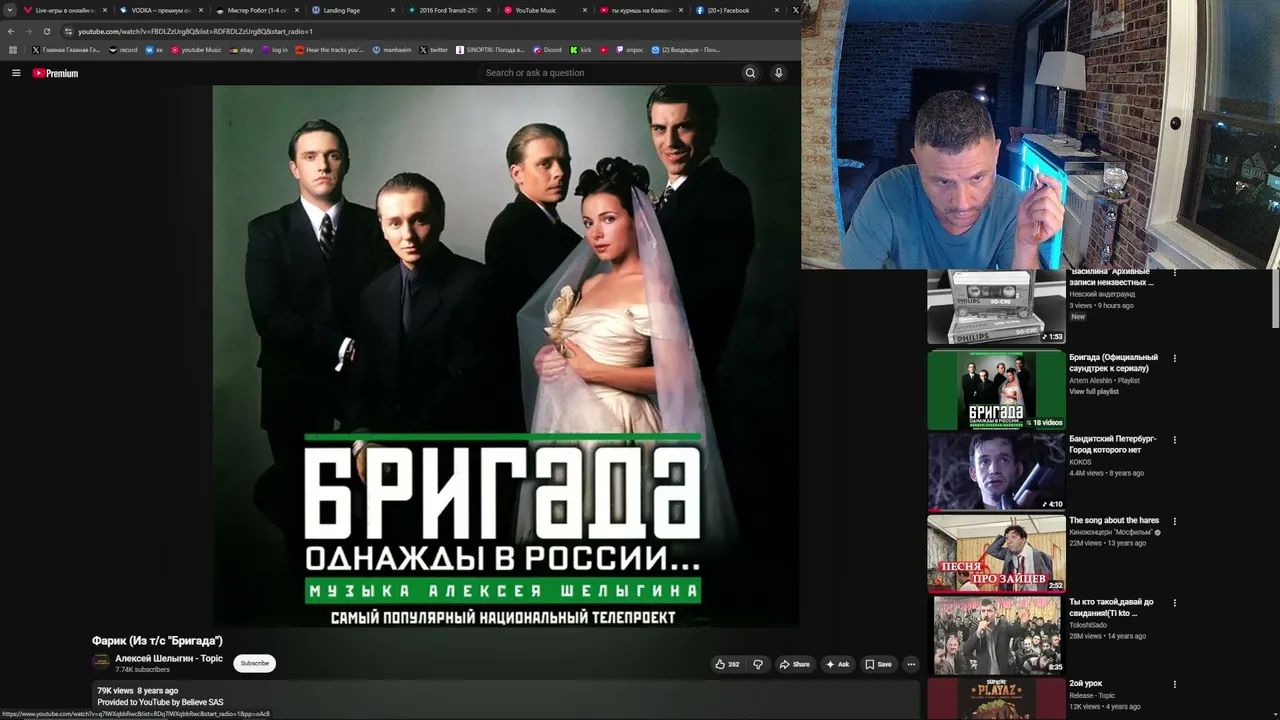Switch to the Facebook tab
The width and height of the screenshot is (1280, 720).
point(736,10)
